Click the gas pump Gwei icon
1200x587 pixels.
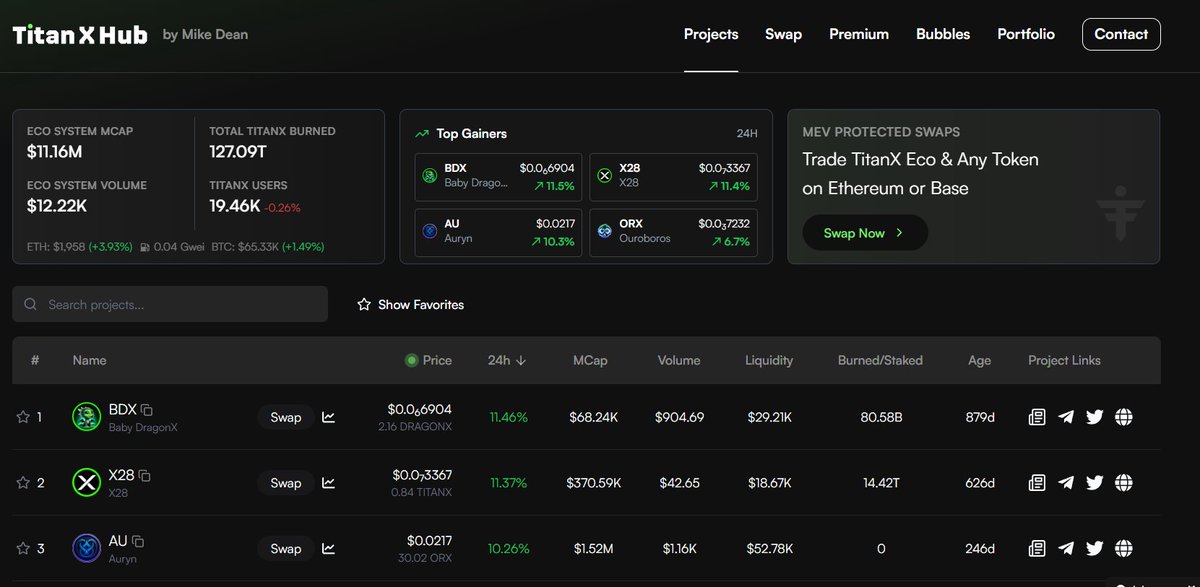point(146,246)
